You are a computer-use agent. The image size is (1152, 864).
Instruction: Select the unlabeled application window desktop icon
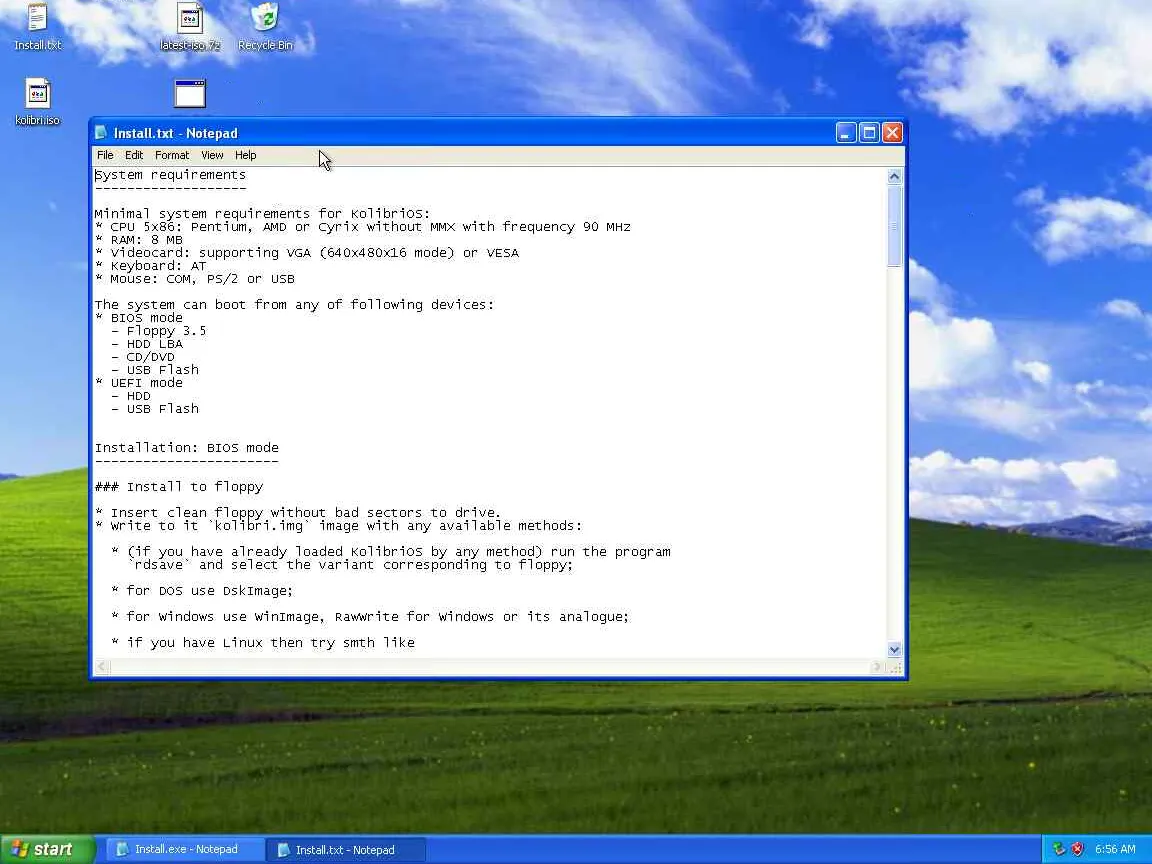[x=190, y=94]
